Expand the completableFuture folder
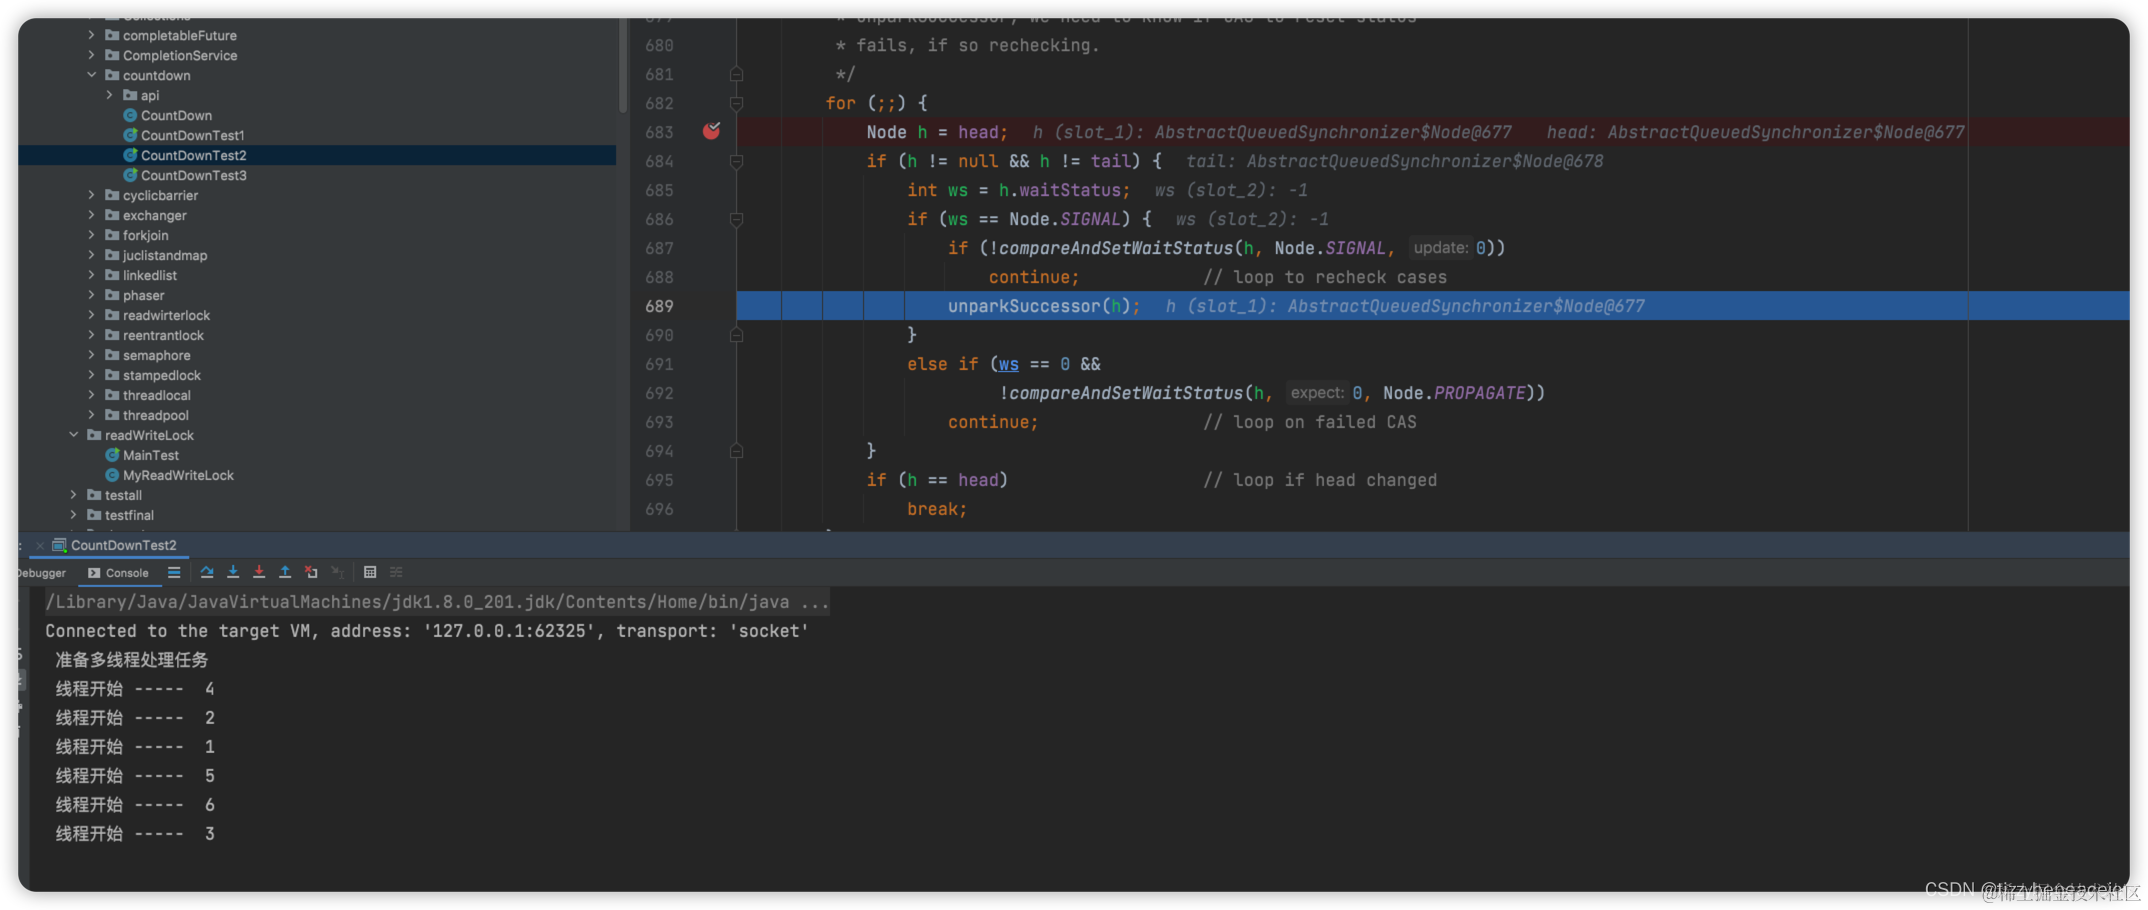This screenshot has width=2148, height=910. tap(91, 35)
